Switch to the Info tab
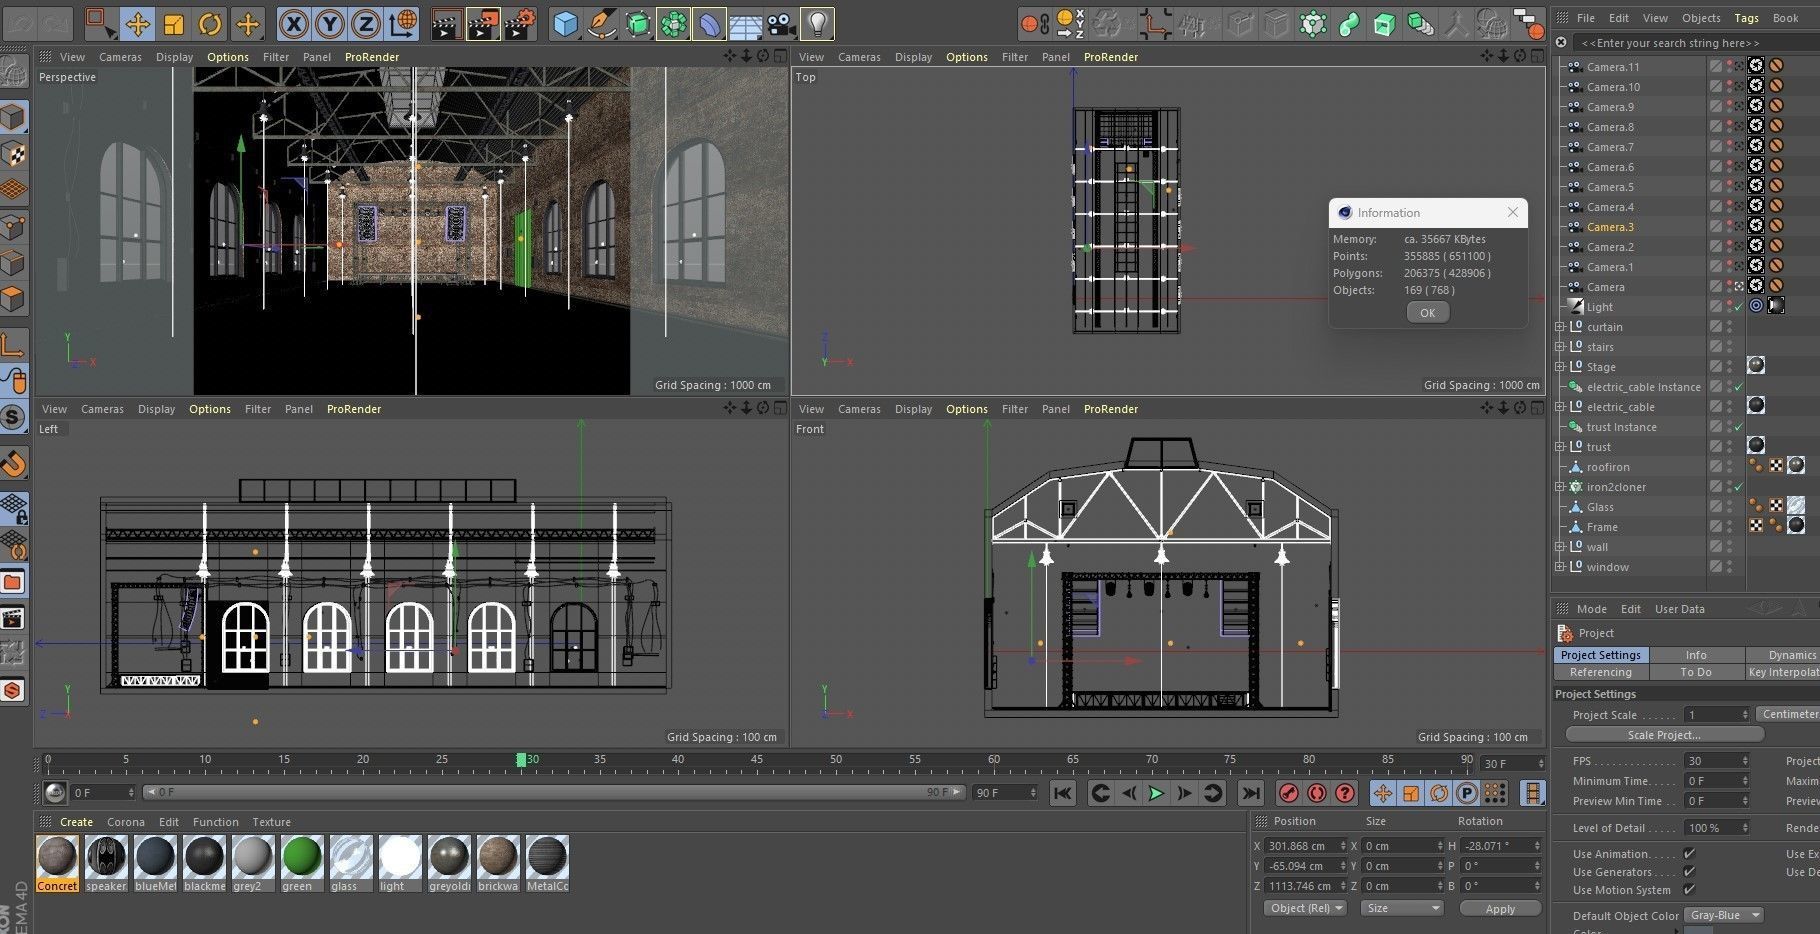Viewport: 1820px width, 934px height. click(x=1696, y=655)
